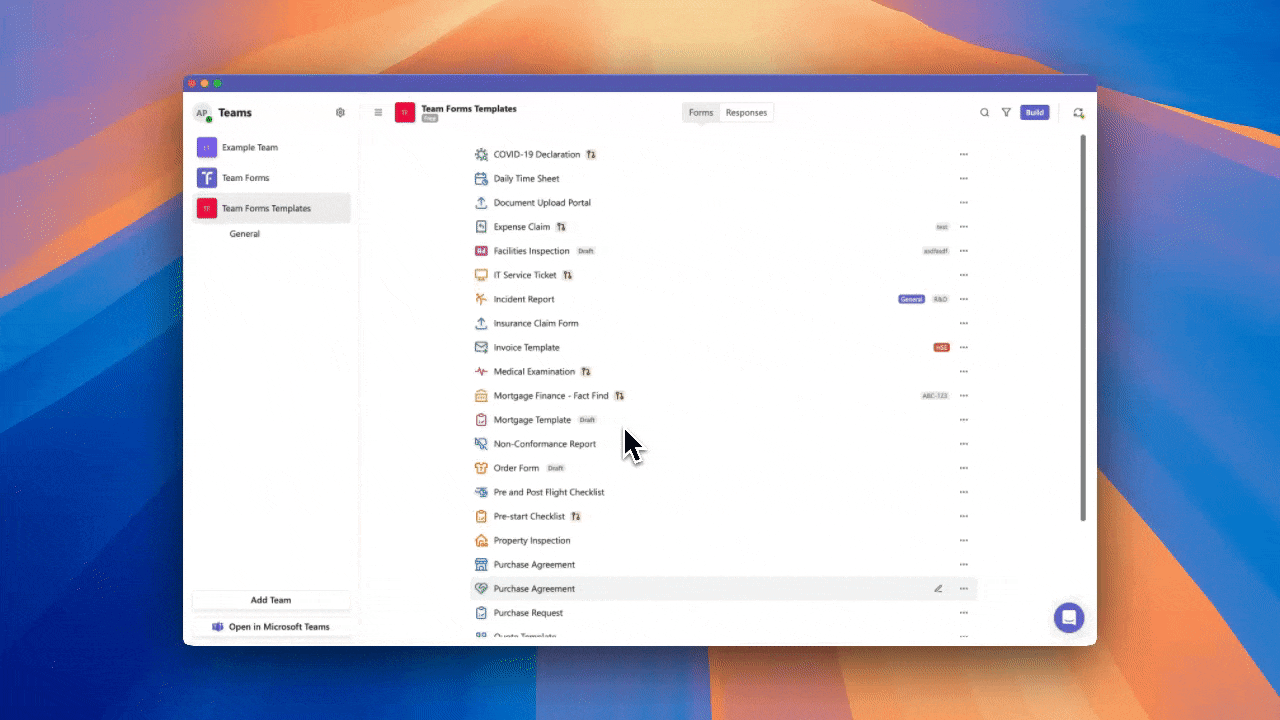Click the asdfasdf tag on Facilities Inspection

point(936,251)
